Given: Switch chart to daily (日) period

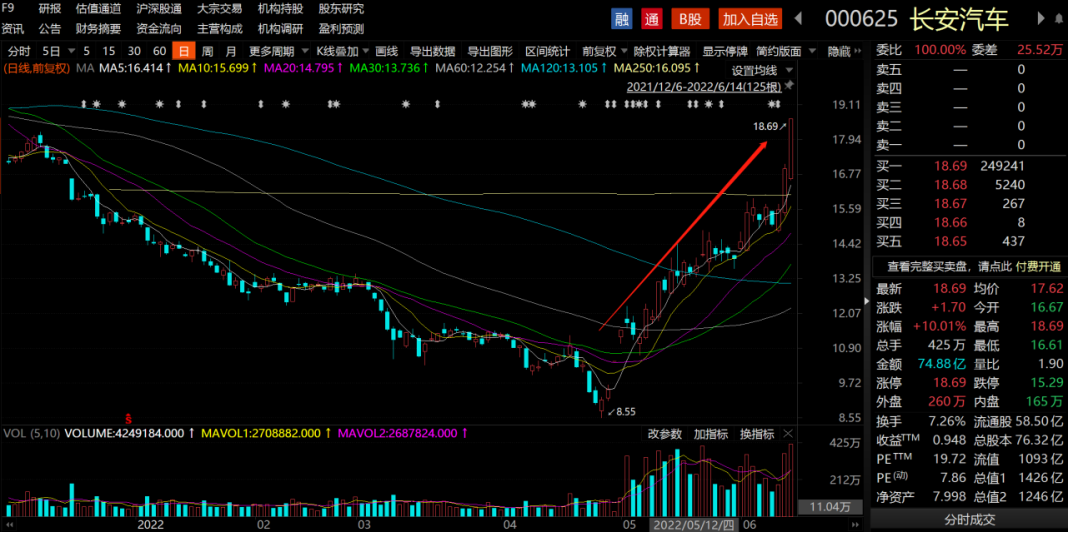Looking at the screenshot, I should pyautogui.click(x=182, y=51).
